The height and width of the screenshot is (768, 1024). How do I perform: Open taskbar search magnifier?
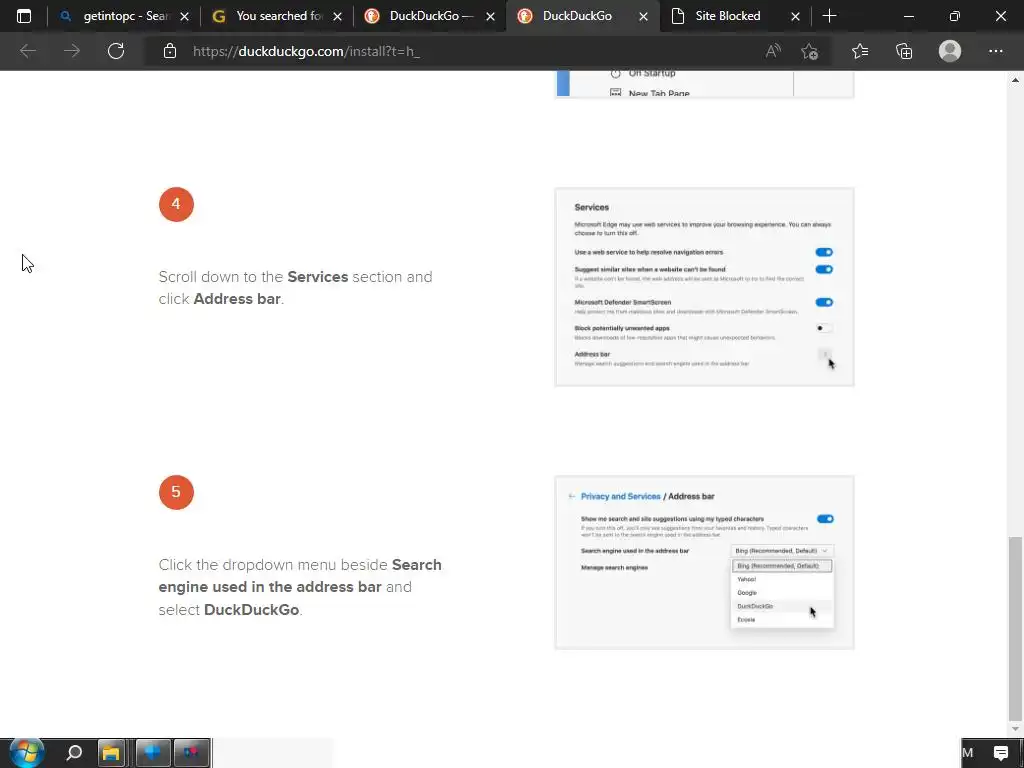(74, 753)
